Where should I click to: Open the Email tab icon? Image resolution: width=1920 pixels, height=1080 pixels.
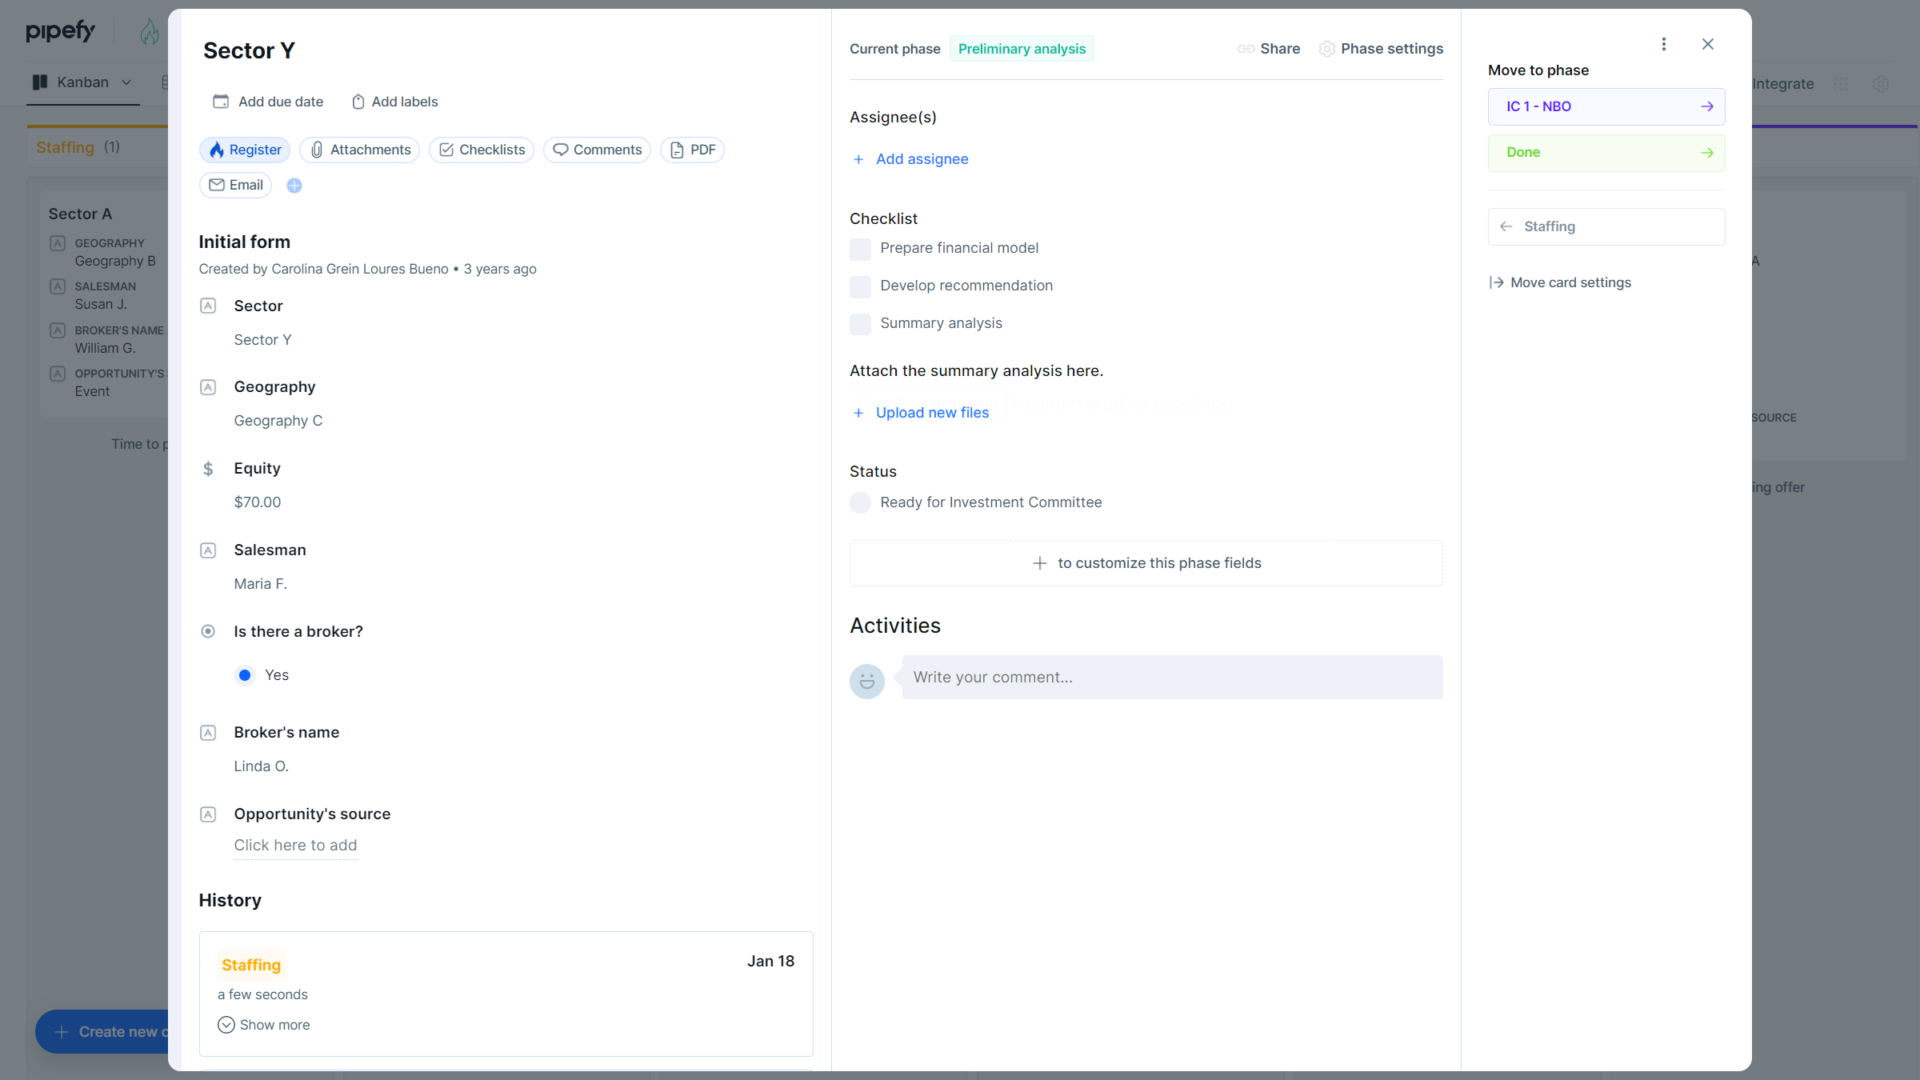[216, 185]
